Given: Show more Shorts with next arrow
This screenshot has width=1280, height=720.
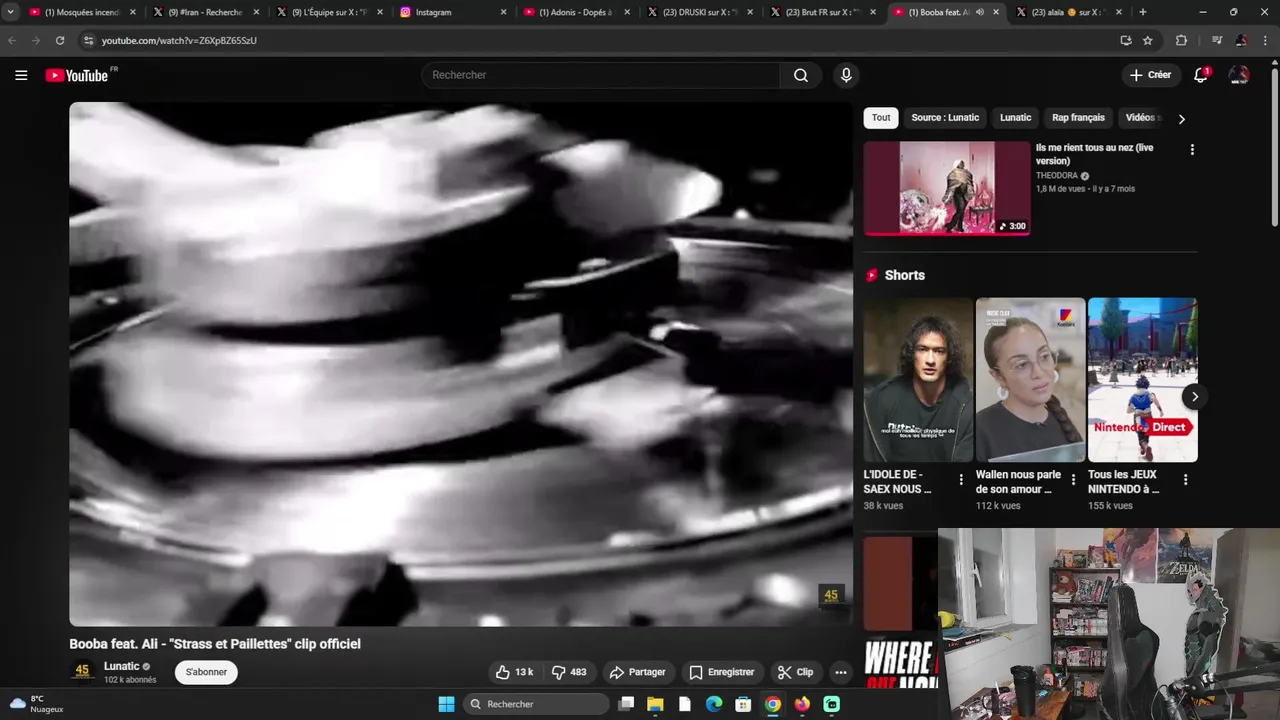Looking at the screenshot, I should point(1194,397).
